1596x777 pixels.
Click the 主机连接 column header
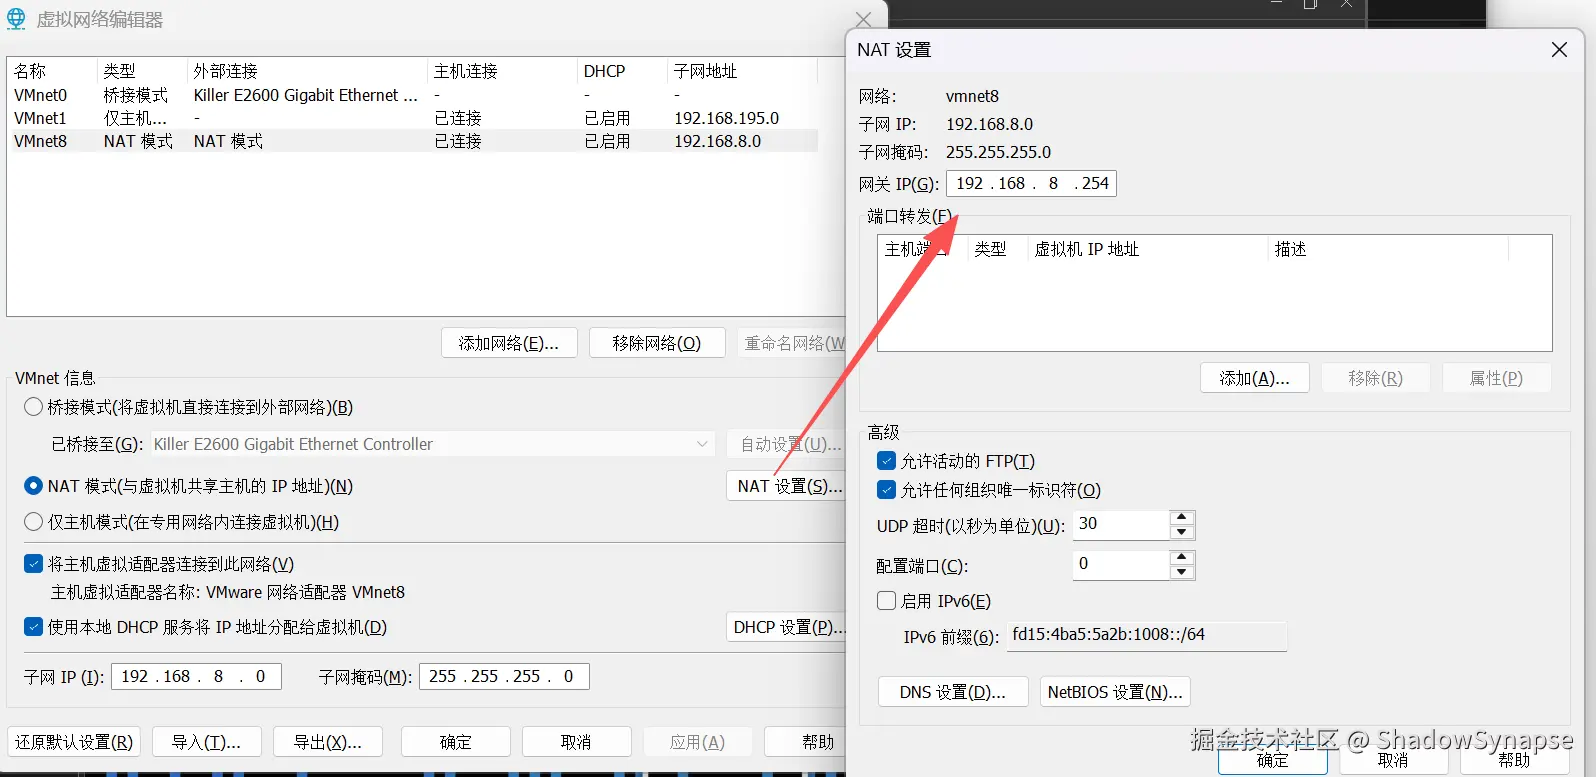click(502, 71)
